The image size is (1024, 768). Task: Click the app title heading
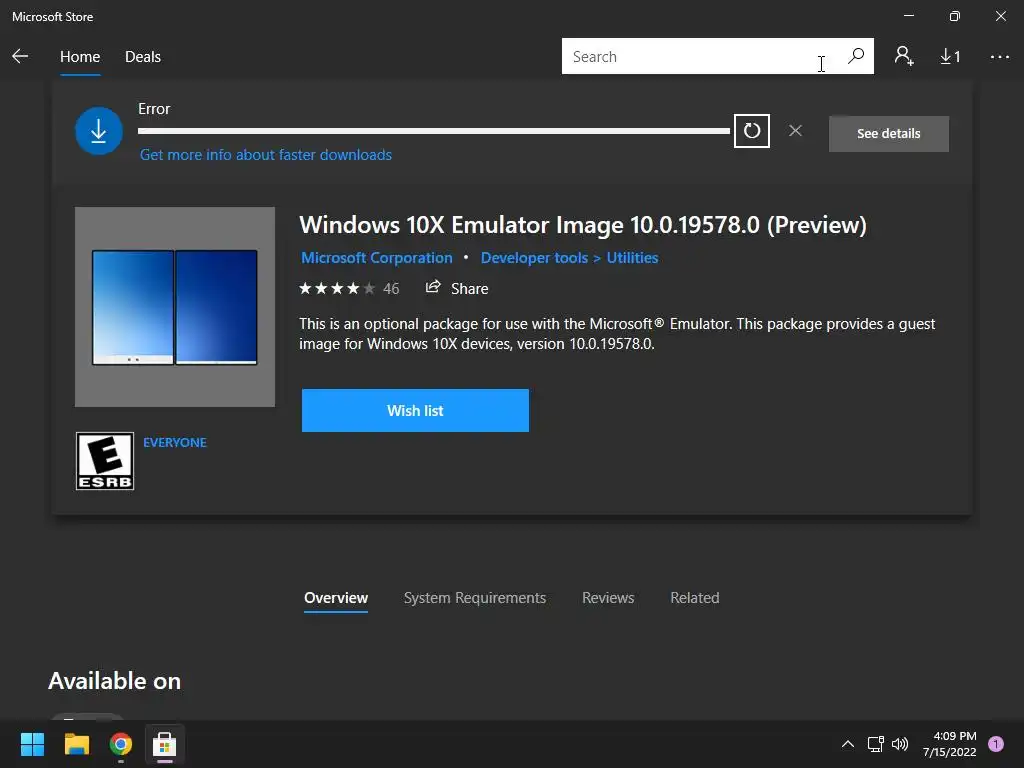coord(583,225)
